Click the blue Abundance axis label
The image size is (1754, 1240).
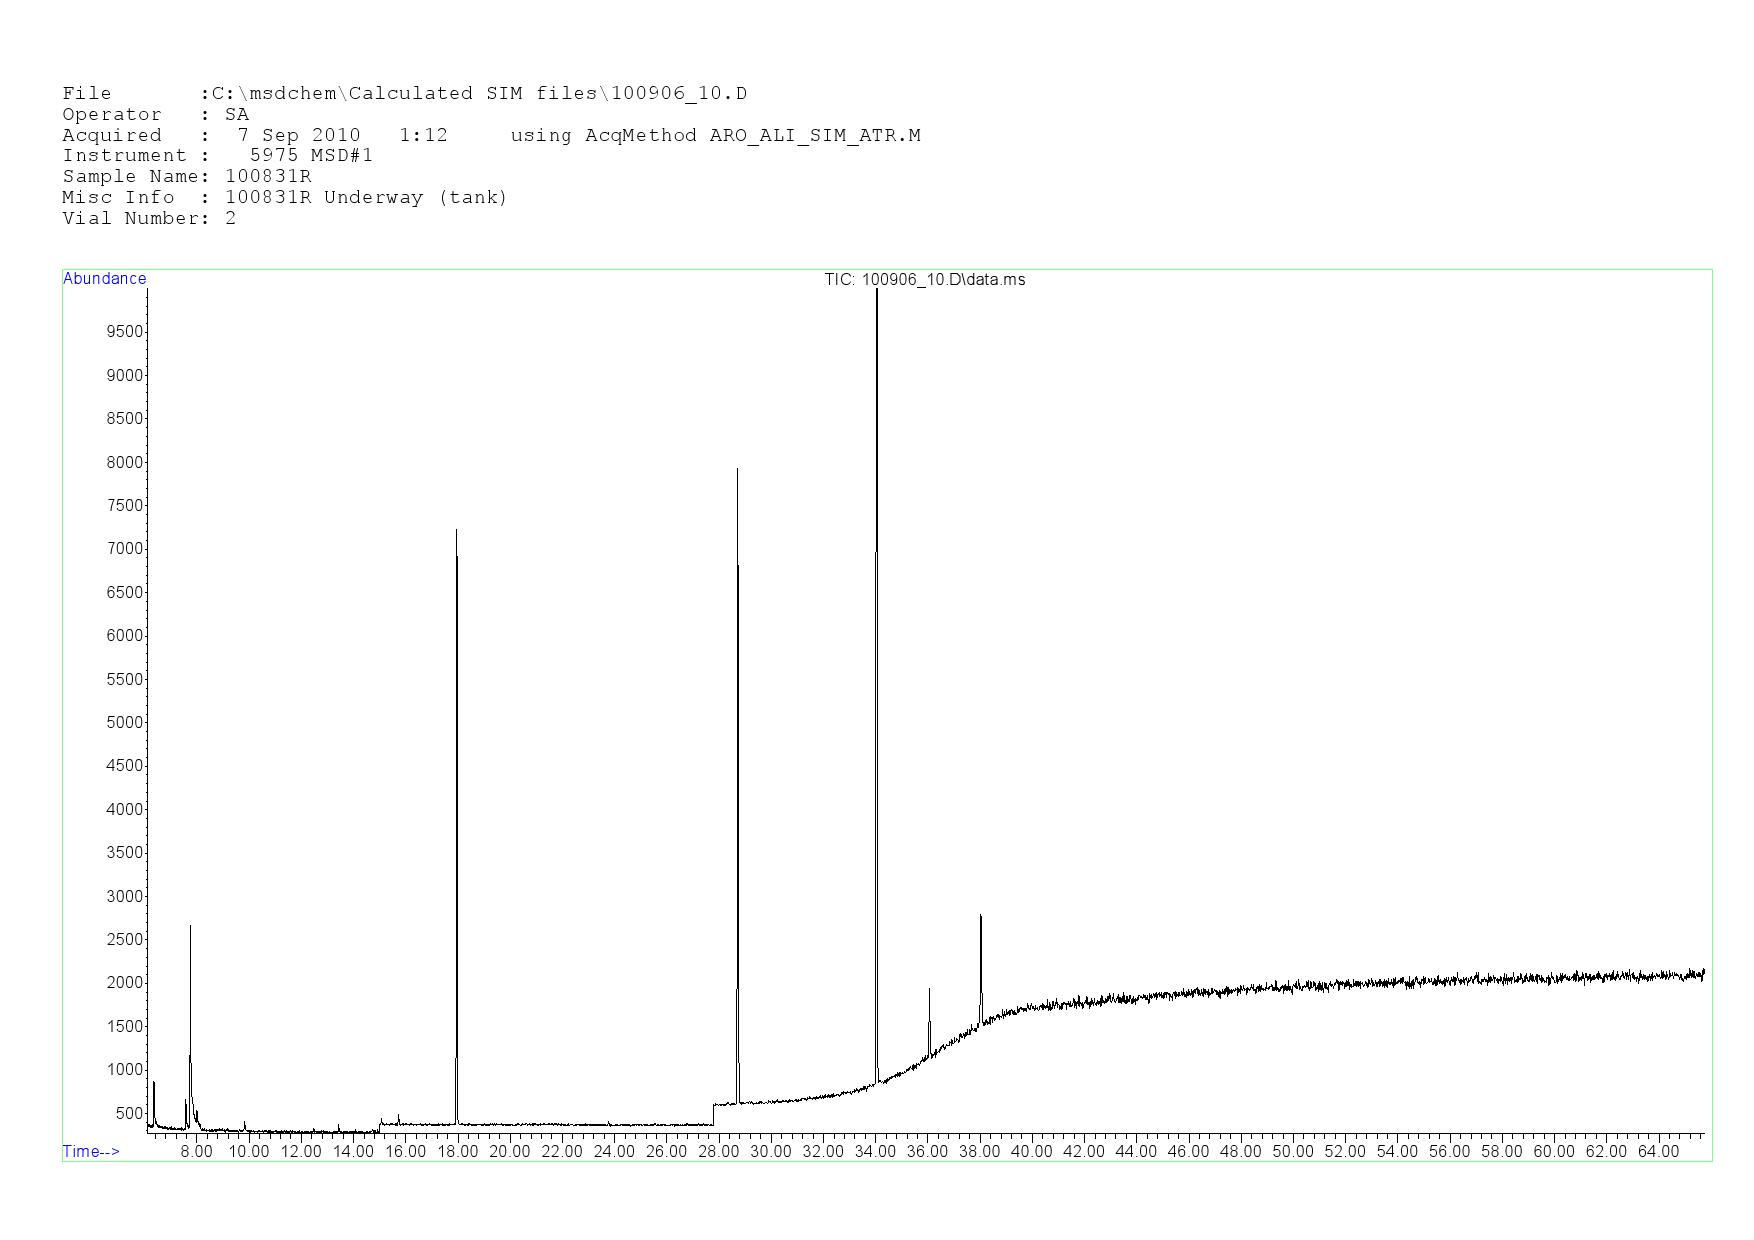(105, 279)
